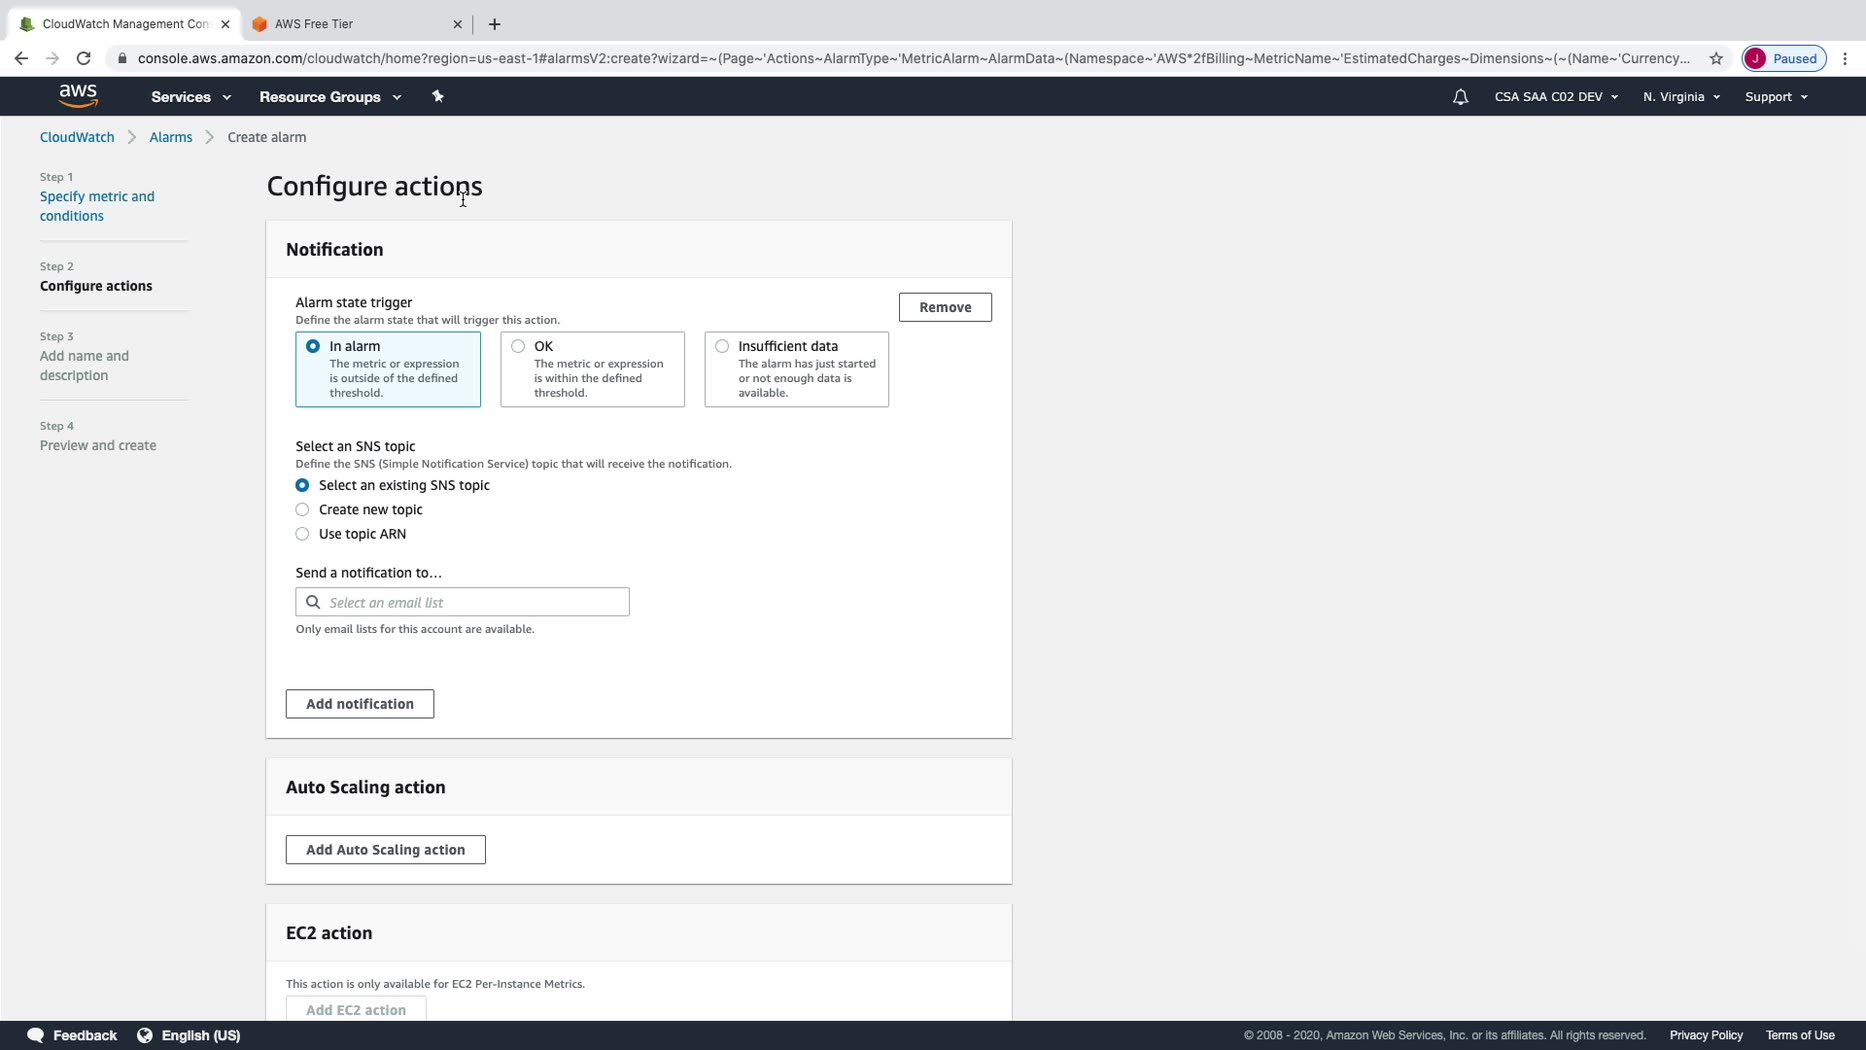Select the Insufficient data state trigger
This screenshot has width=1866, height=1050.
click(x=796, y=369)
